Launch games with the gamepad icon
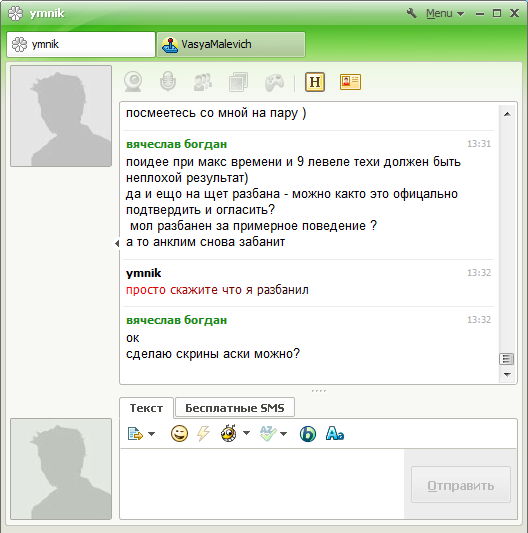This screenshot has width=528, height=533. click(274, 83)
